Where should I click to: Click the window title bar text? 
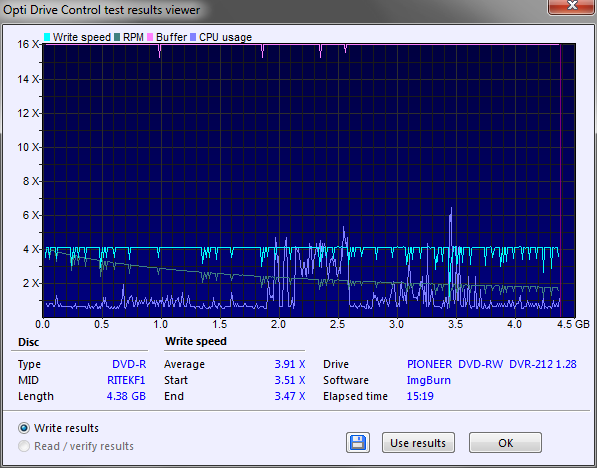coord(101,10)
